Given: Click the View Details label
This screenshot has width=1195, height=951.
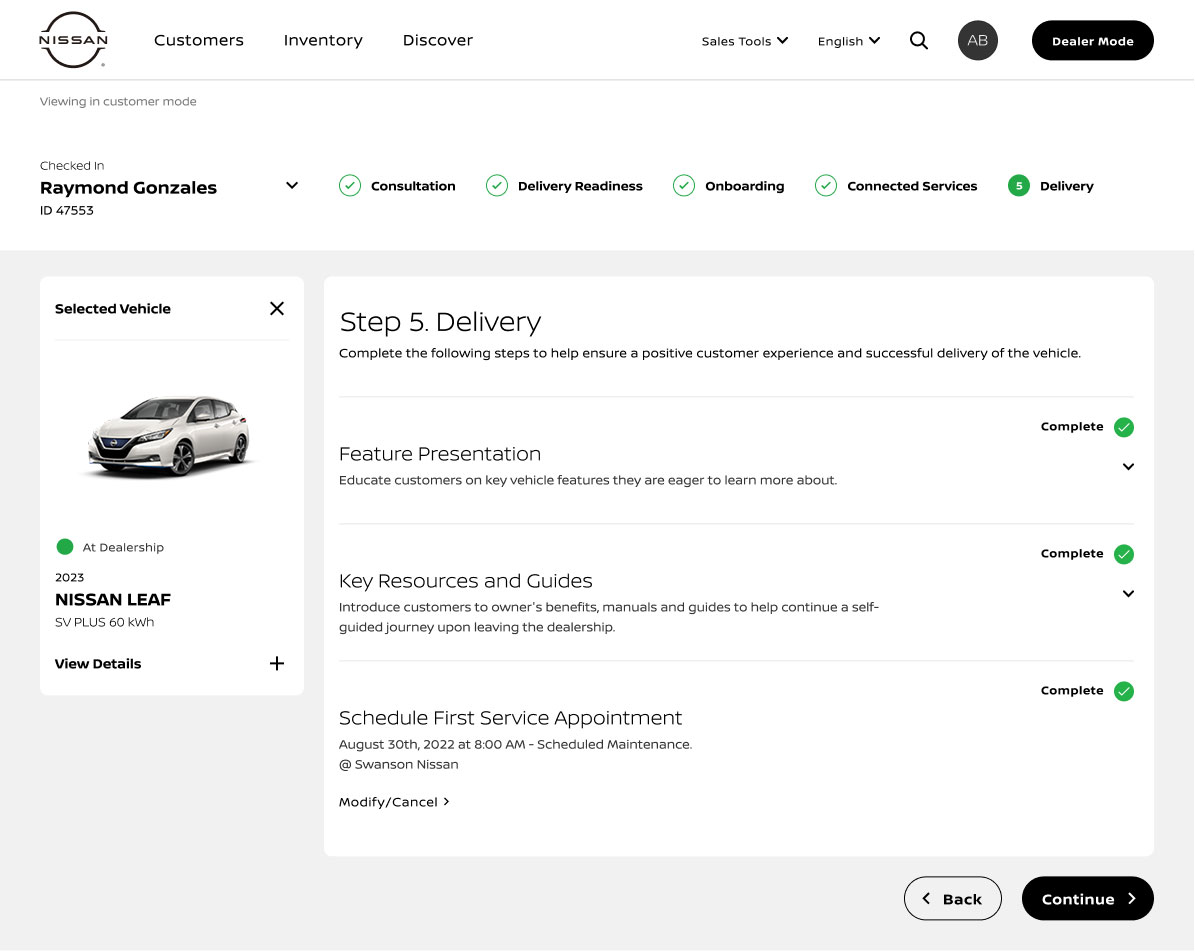Looking at the screenshot, I should click(x=98, y=664).
